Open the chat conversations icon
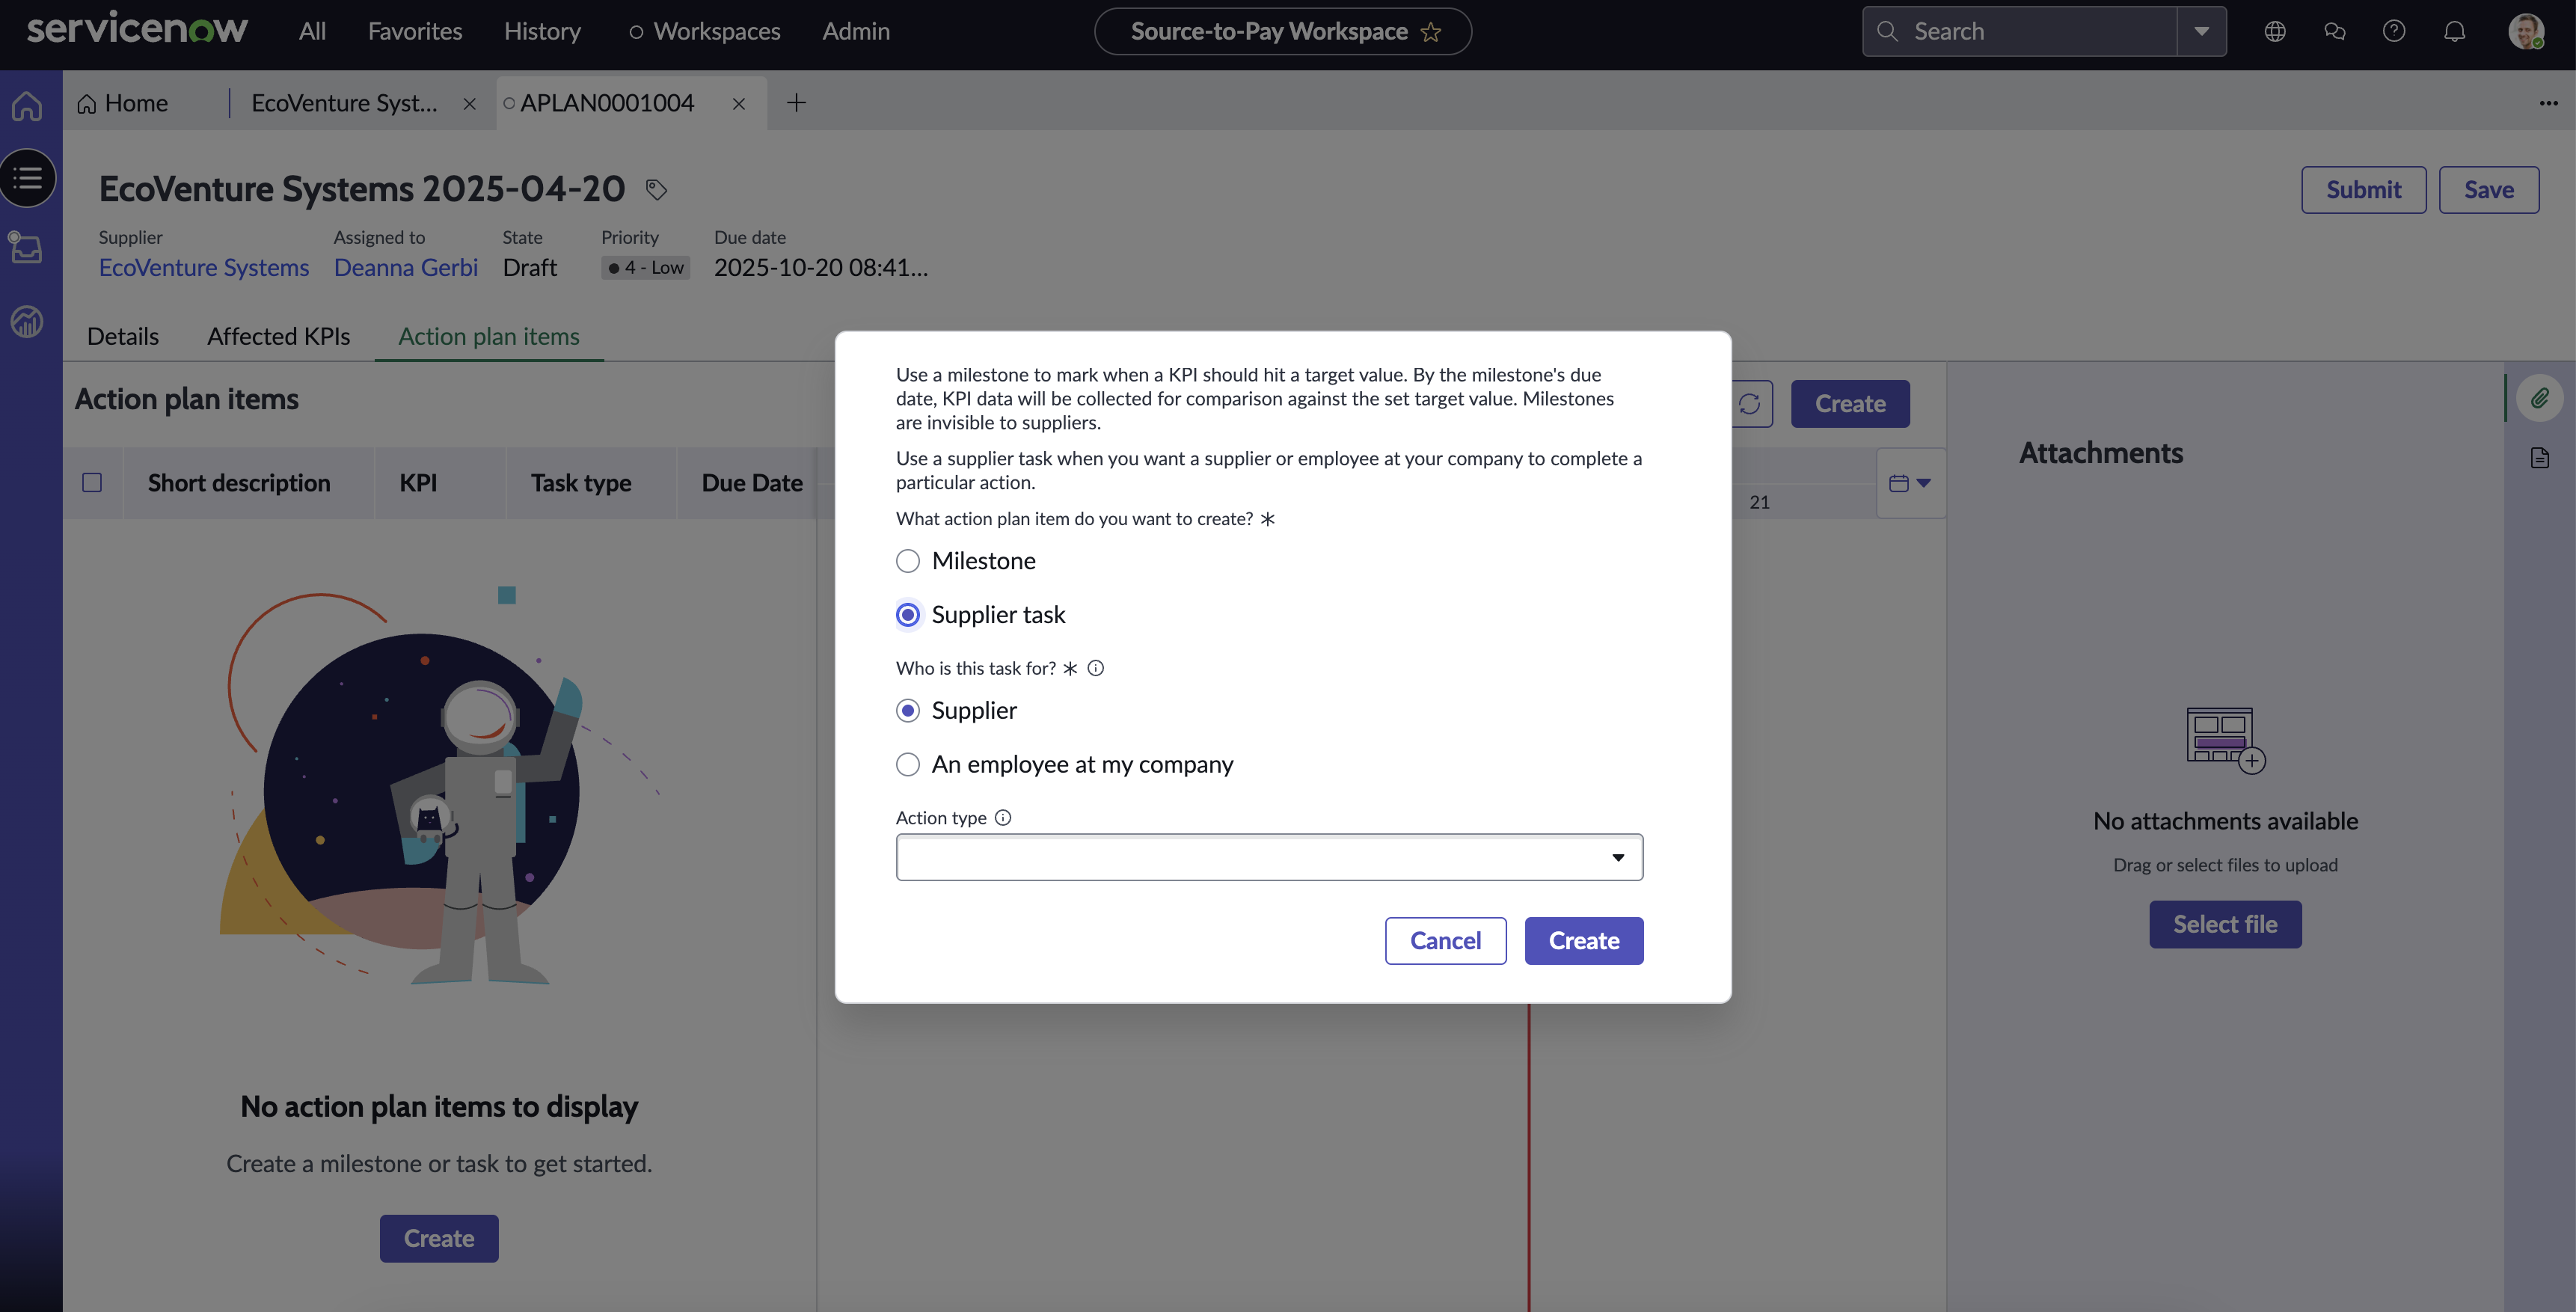 click(2335, 31)
